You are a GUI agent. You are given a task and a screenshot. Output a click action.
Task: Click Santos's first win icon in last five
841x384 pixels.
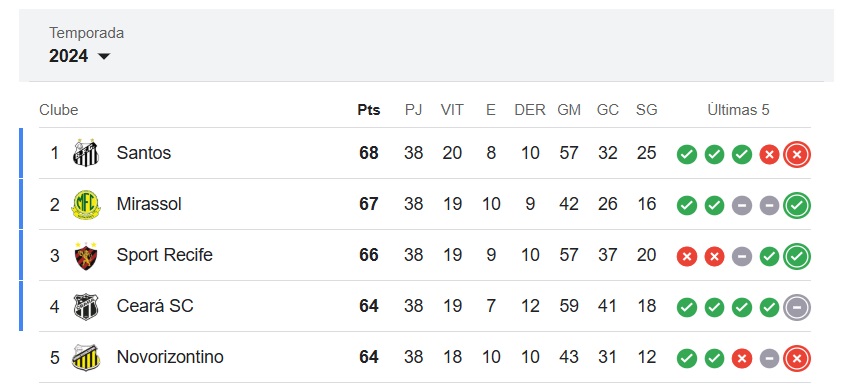click(x=687, y=154)
